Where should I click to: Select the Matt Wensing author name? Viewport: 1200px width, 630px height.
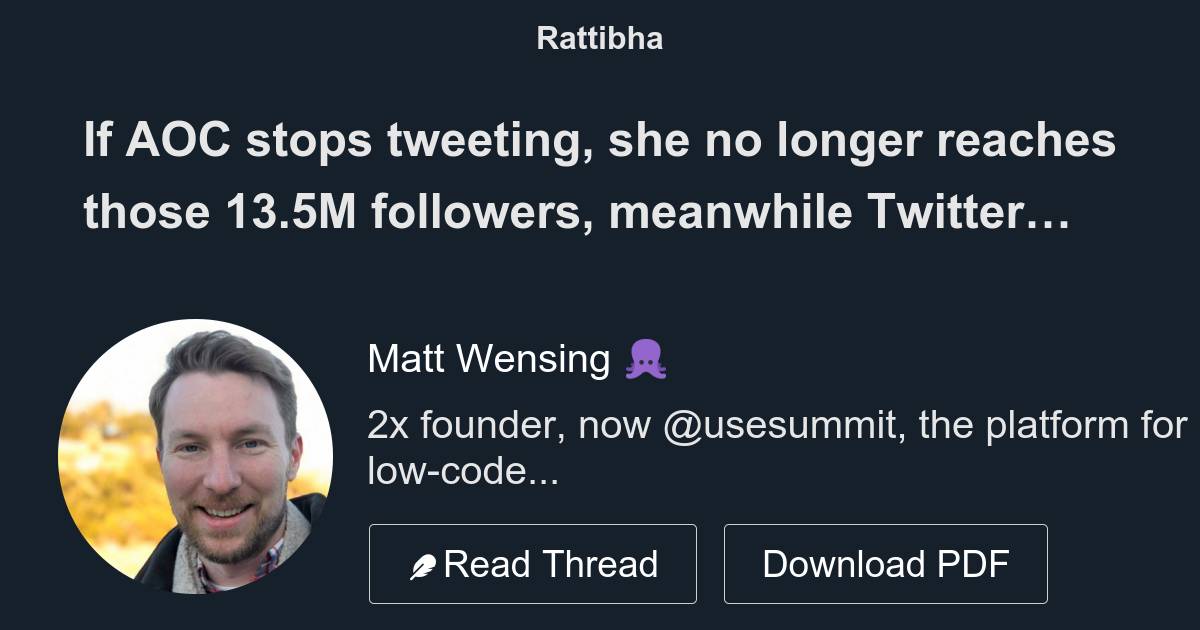click(x=489, y=358)
